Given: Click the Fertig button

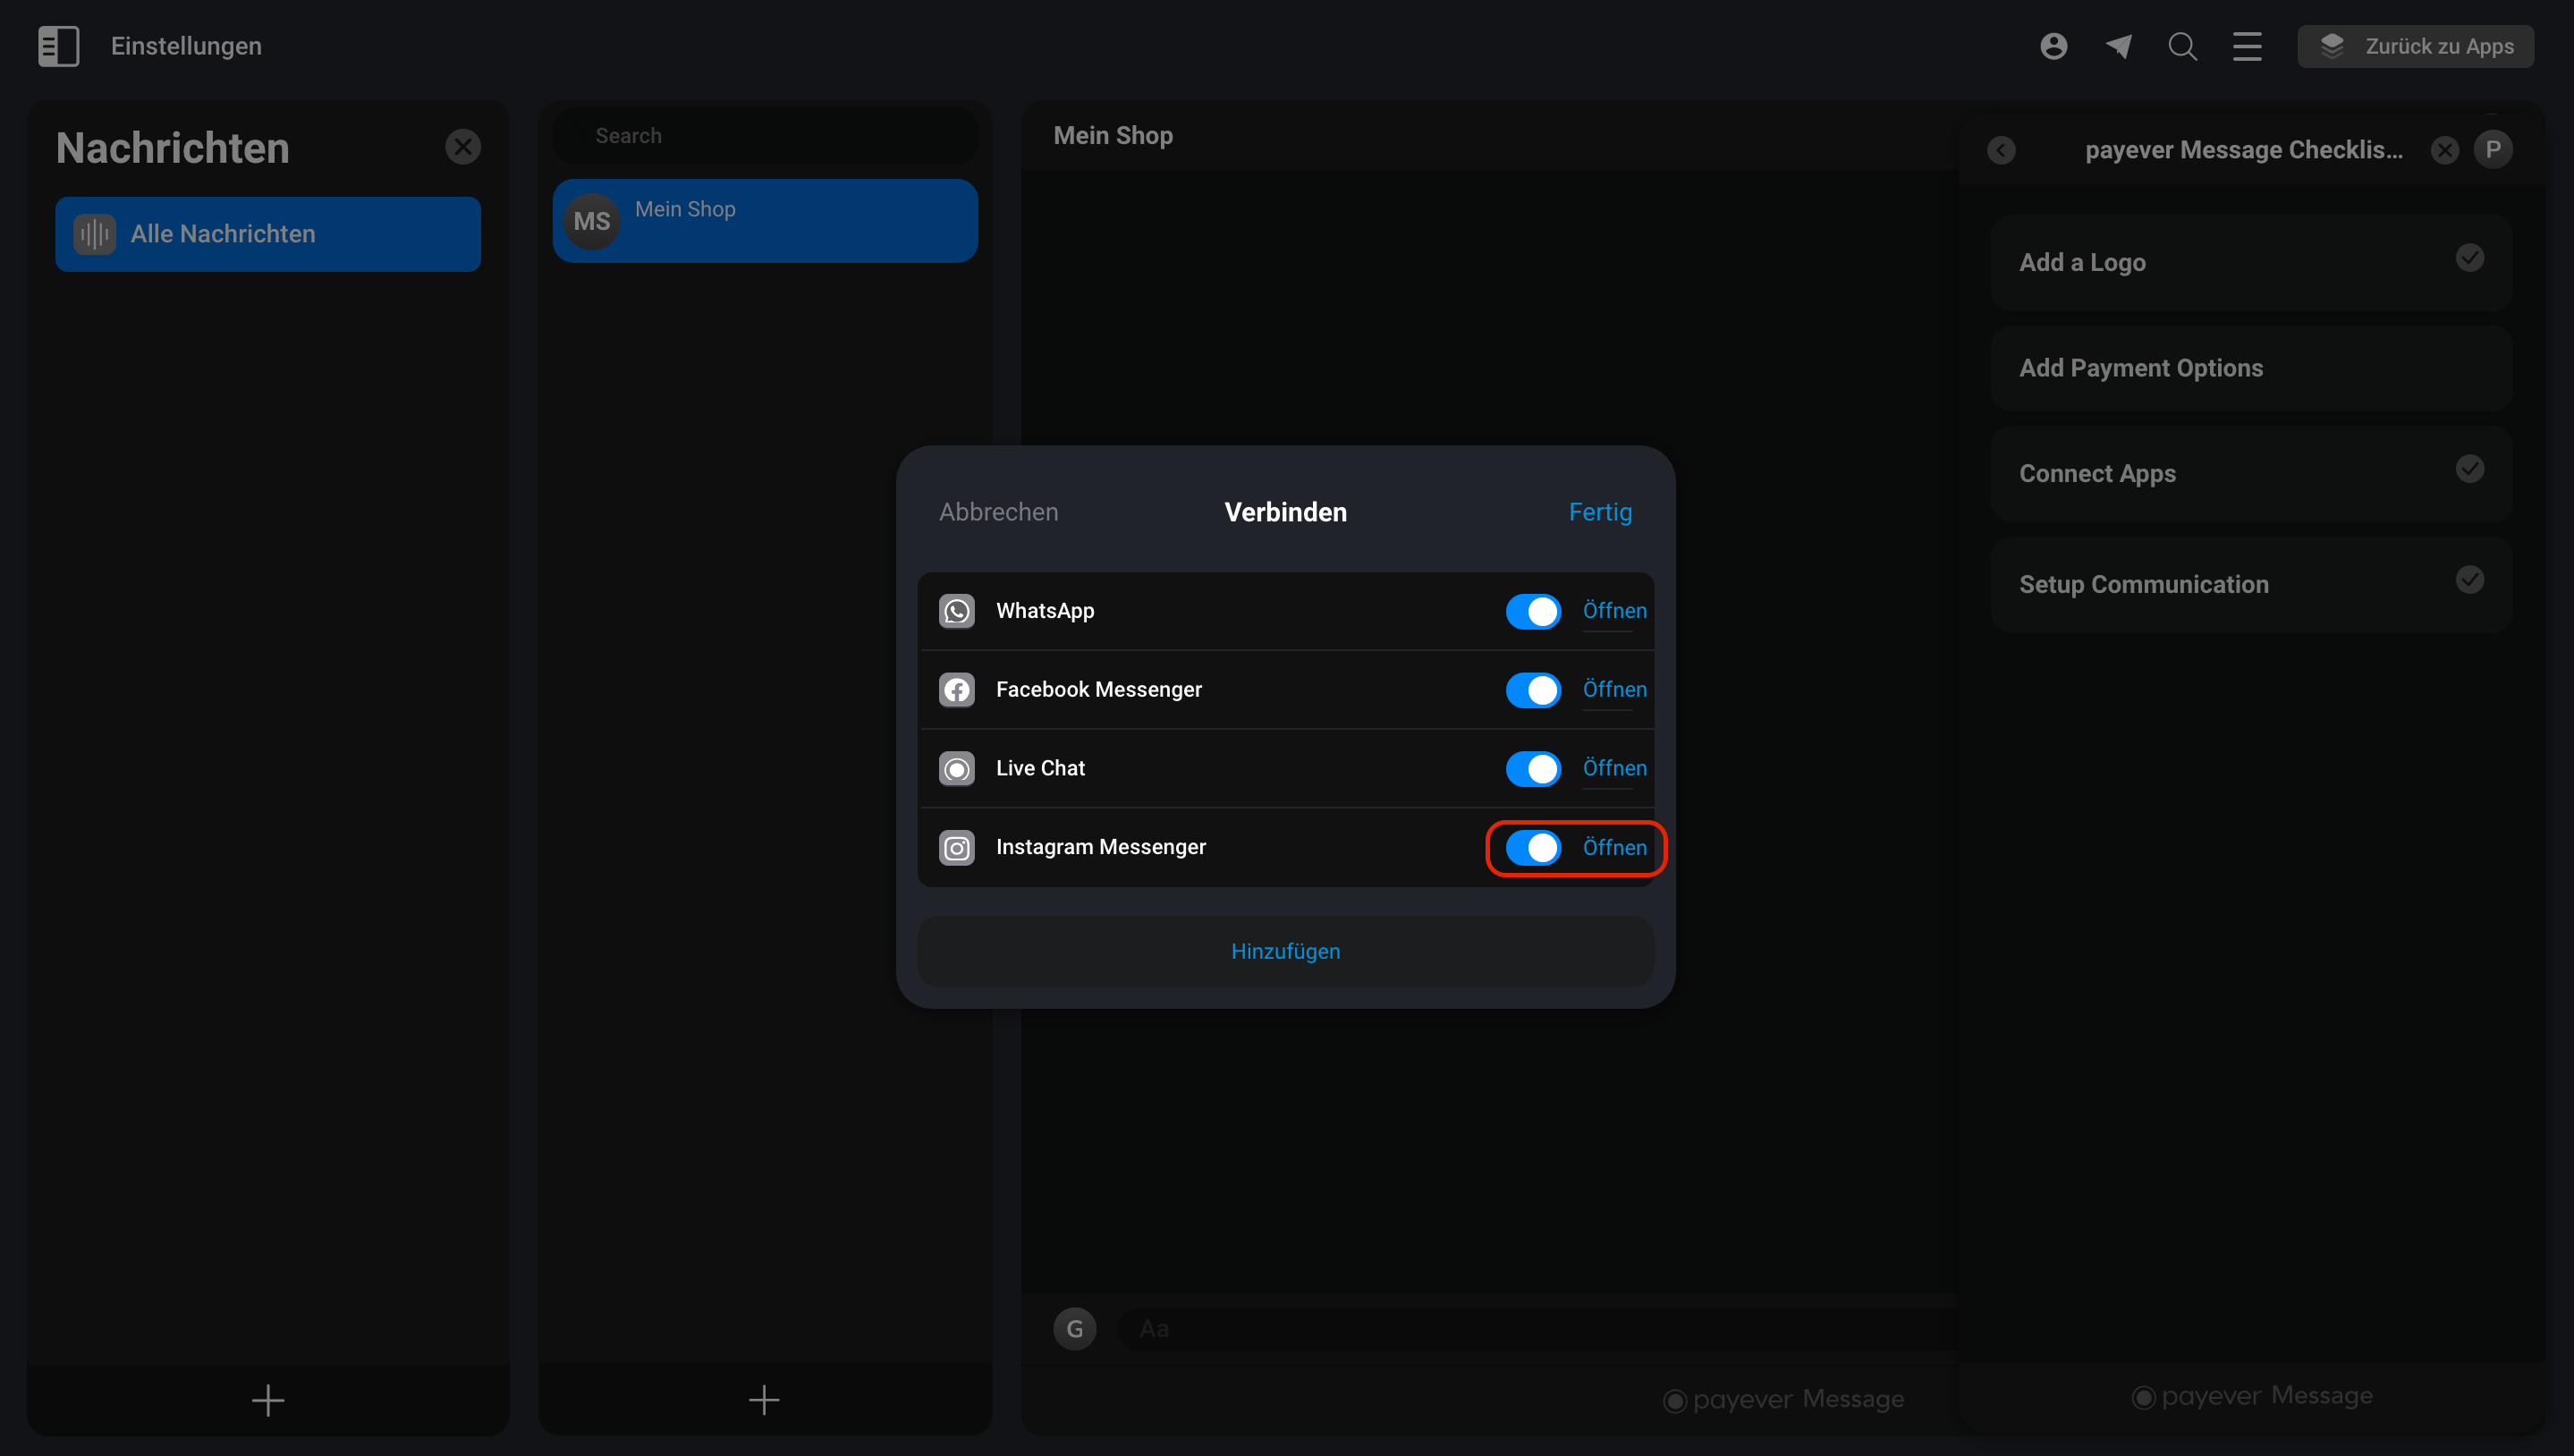Looking at the screenshot, I should (1600, 512).
